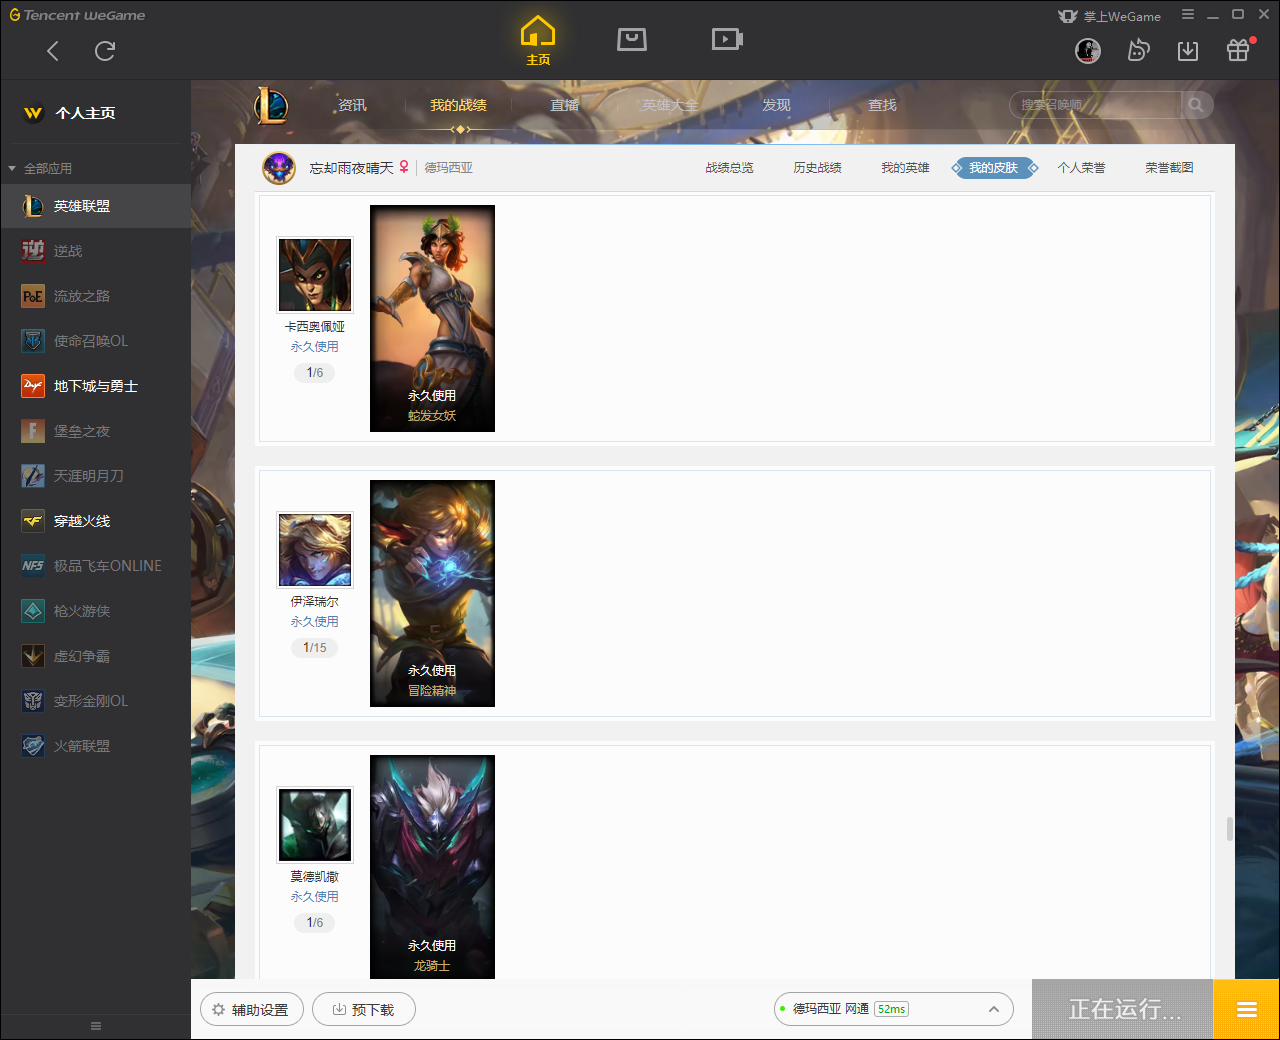The width and height of the screenshot is (1280, 1040).
Task: Open 冒险精神 skin card
Action: tap(432, 593)
